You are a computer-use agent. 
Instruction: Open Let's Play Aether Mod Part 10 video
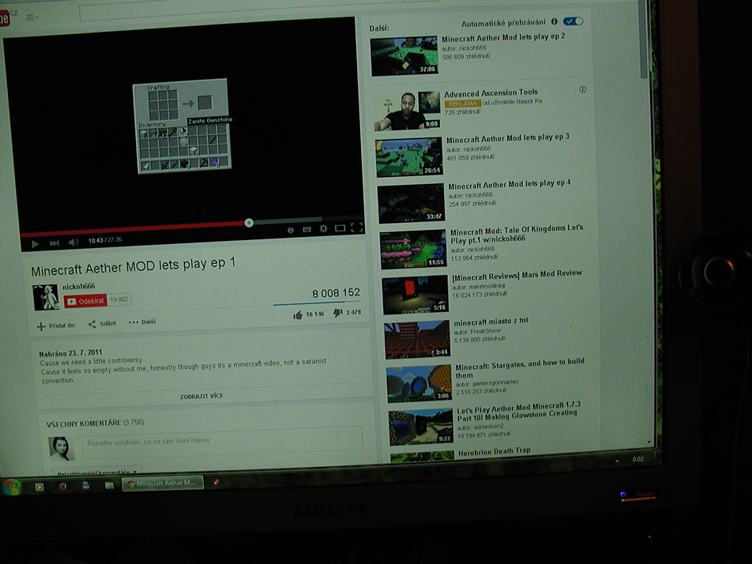pyautogui.click(x=518, y=411)
